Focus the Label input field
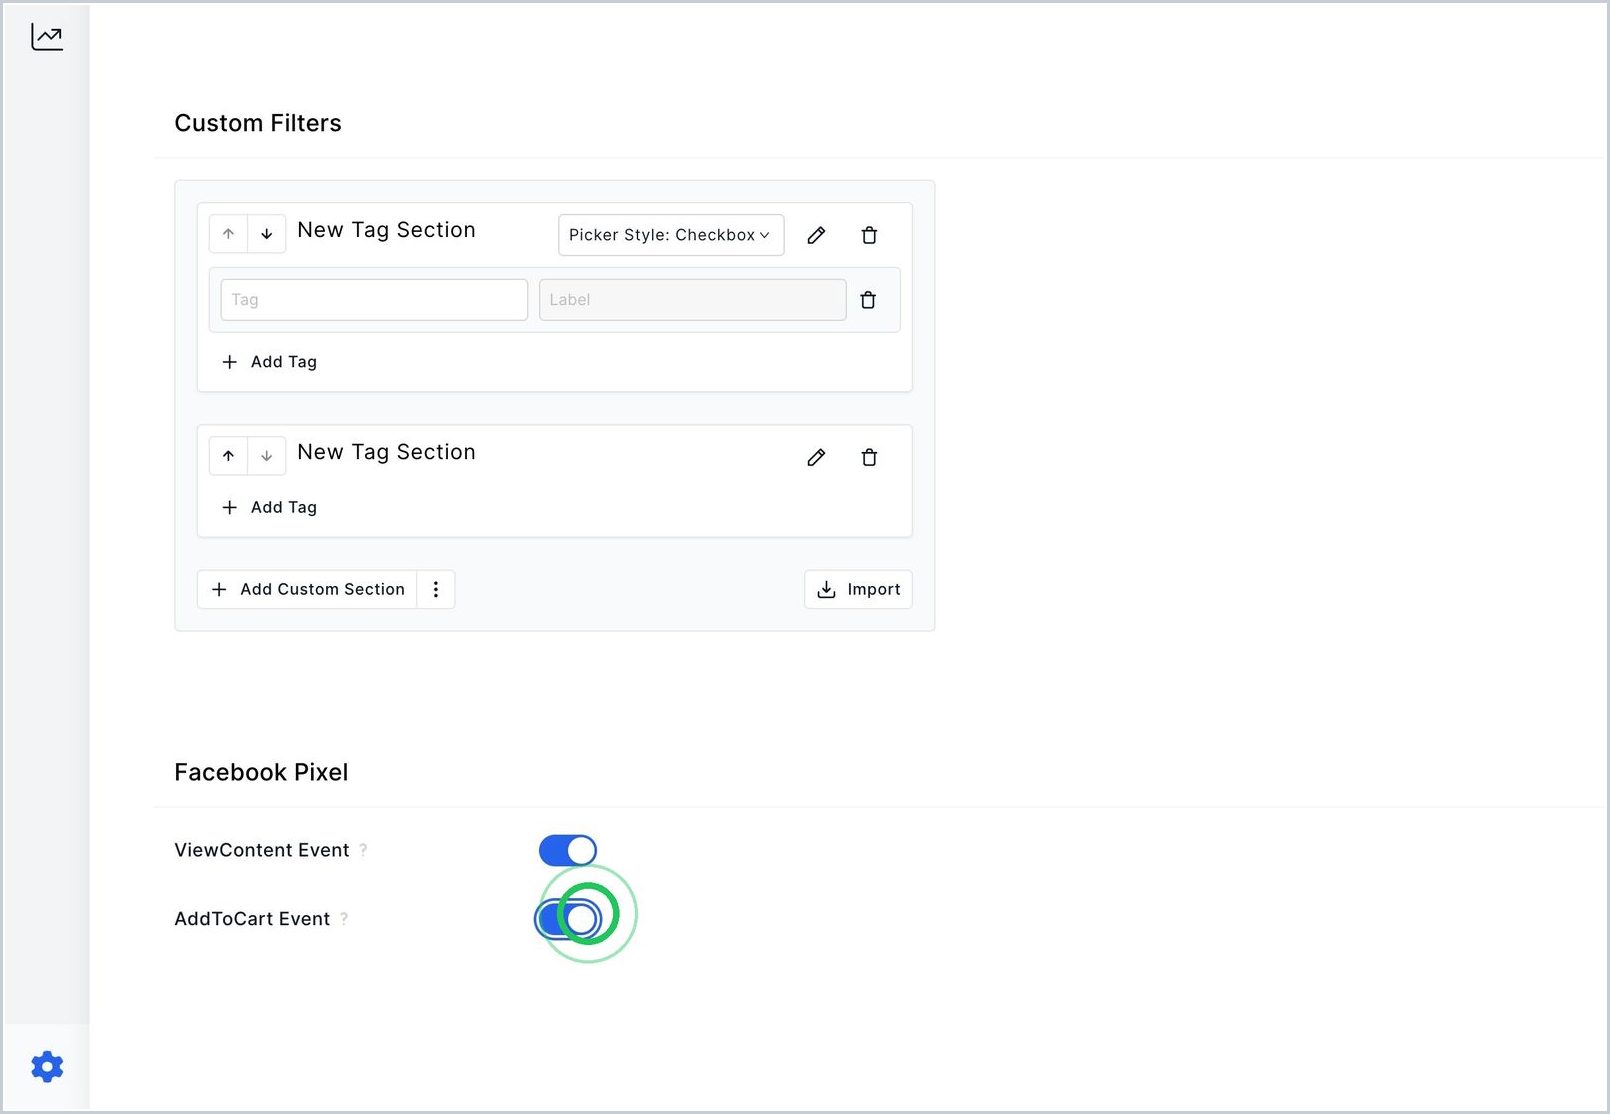The image size is (1610, 1114). tap(692, 300)
